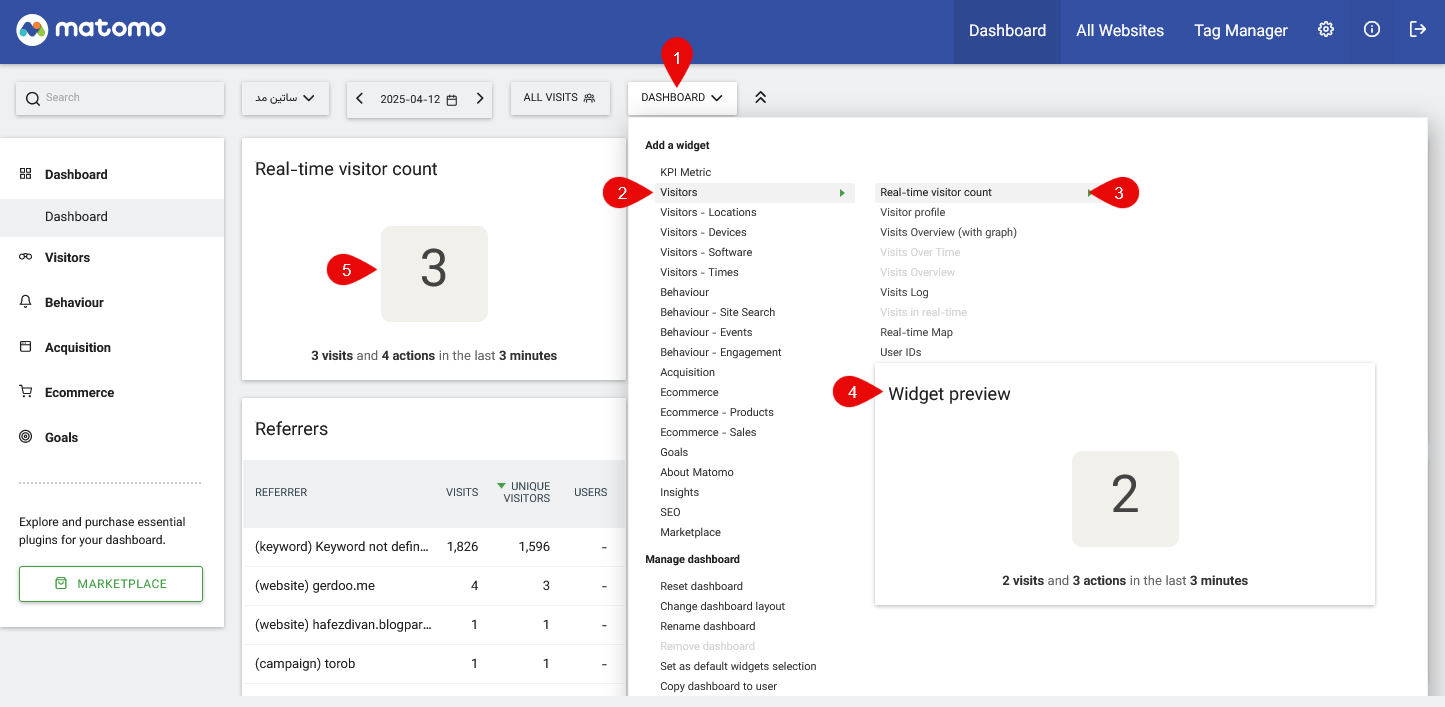Select KPI Metric widget category
The width and height of the screenshot is (1445, 707).
pos(685,172)
